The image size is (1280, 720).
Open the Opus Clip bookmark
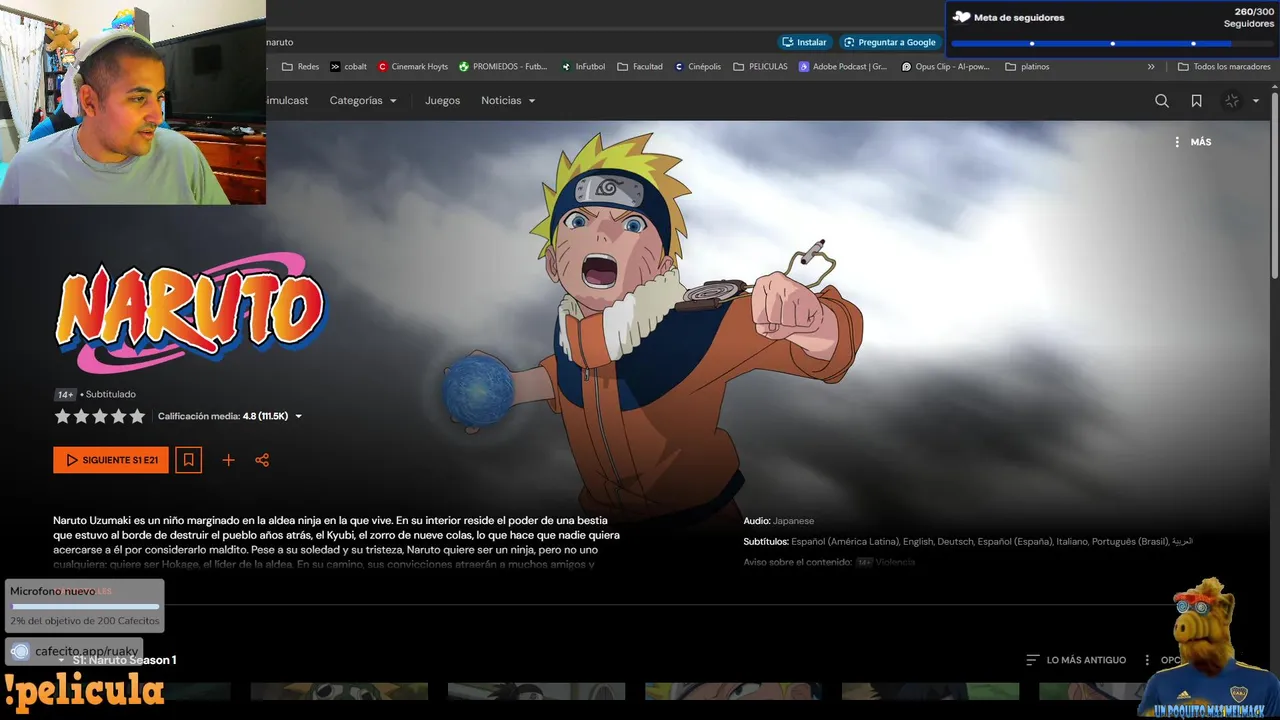point(946,67)
